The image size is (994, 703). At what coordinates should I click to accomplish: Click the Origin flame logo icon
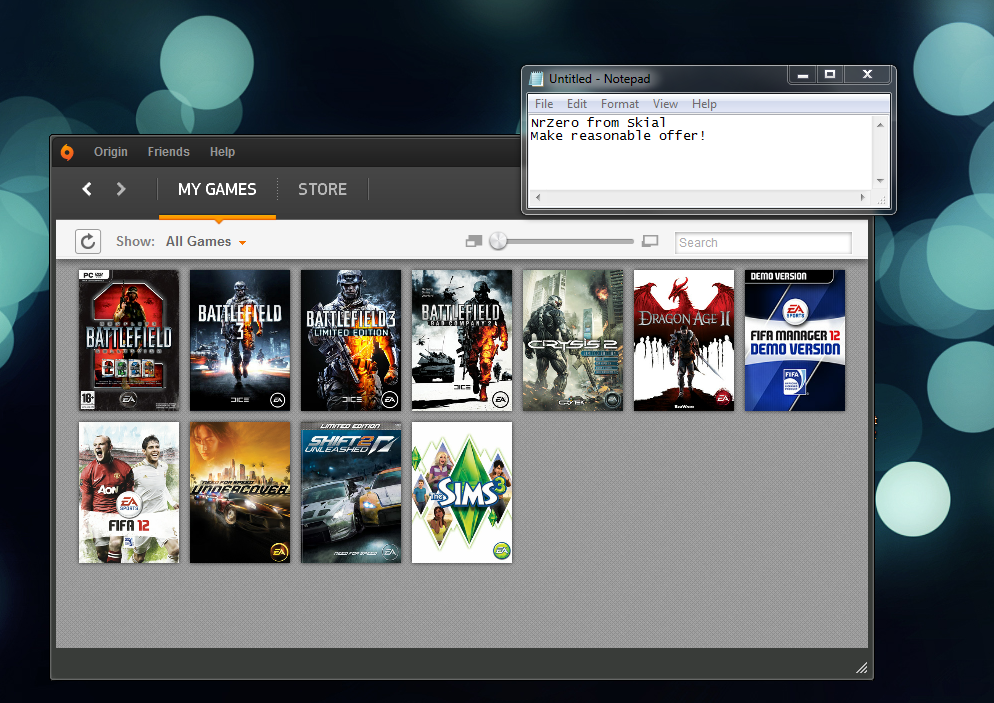[67, 152]
